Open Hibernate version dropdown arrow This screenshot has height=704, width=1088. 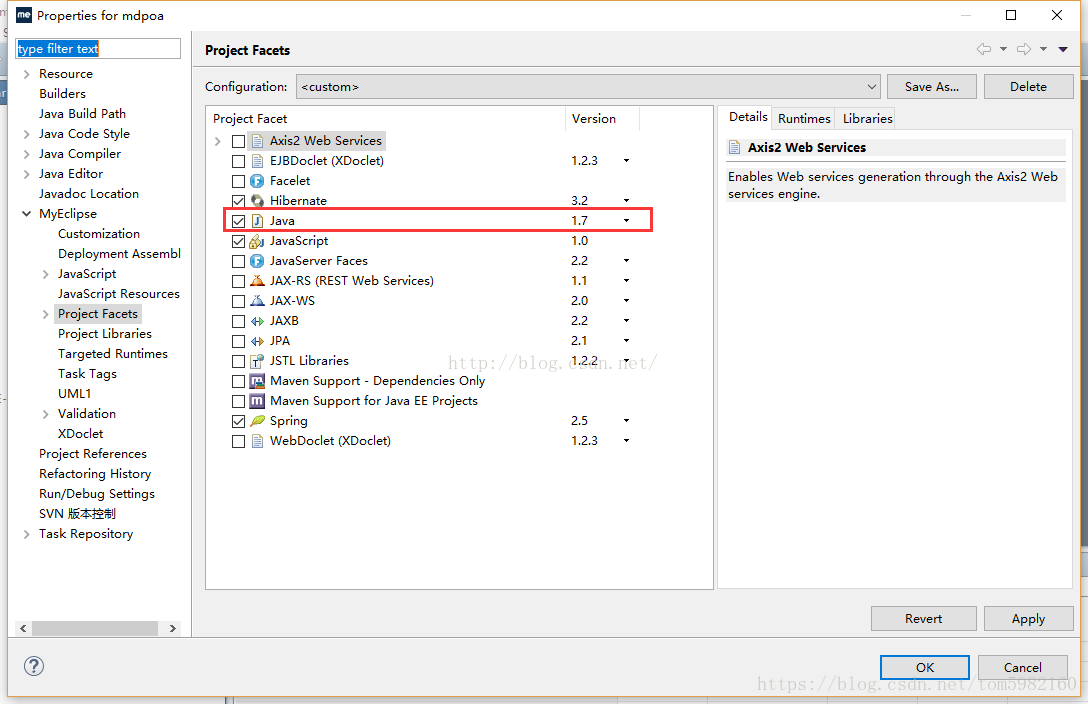pyautogui.click(x=626, y=200)
